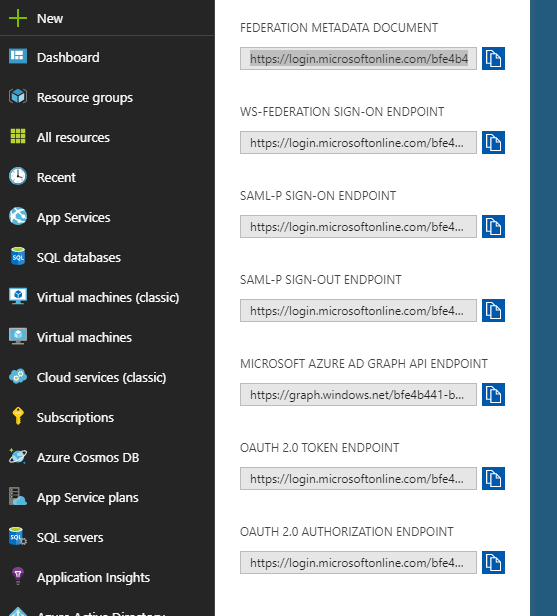Click the 'WS-FEDERATION SIGN-ON ENDPOINT' label

tap(342, 112)
